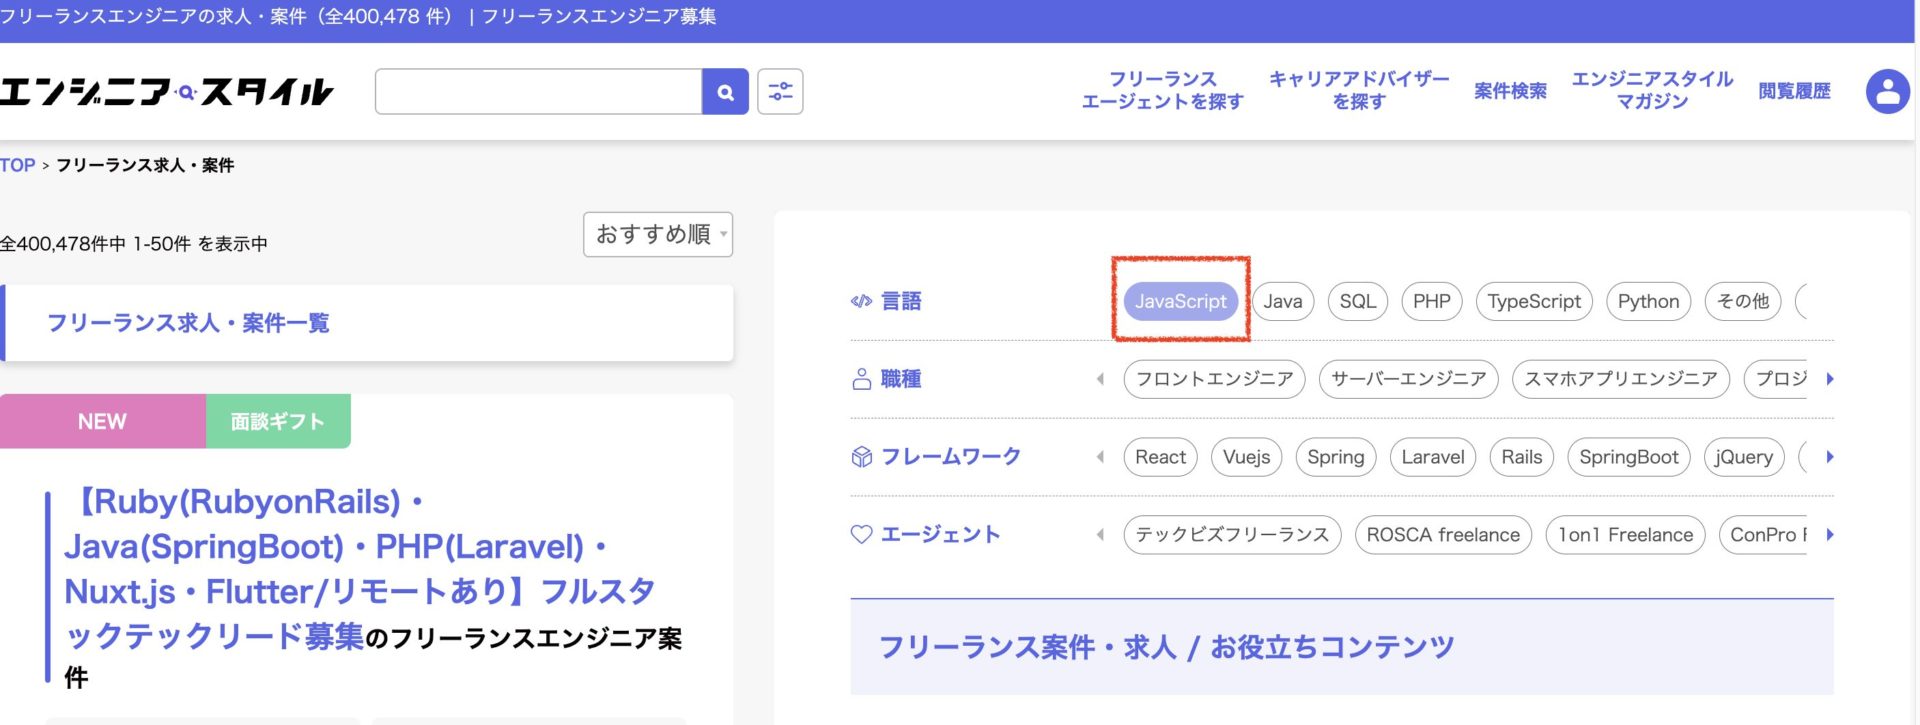Click the エンジニアスタイル site logo
1920x725 pixels.
point(166,92)
